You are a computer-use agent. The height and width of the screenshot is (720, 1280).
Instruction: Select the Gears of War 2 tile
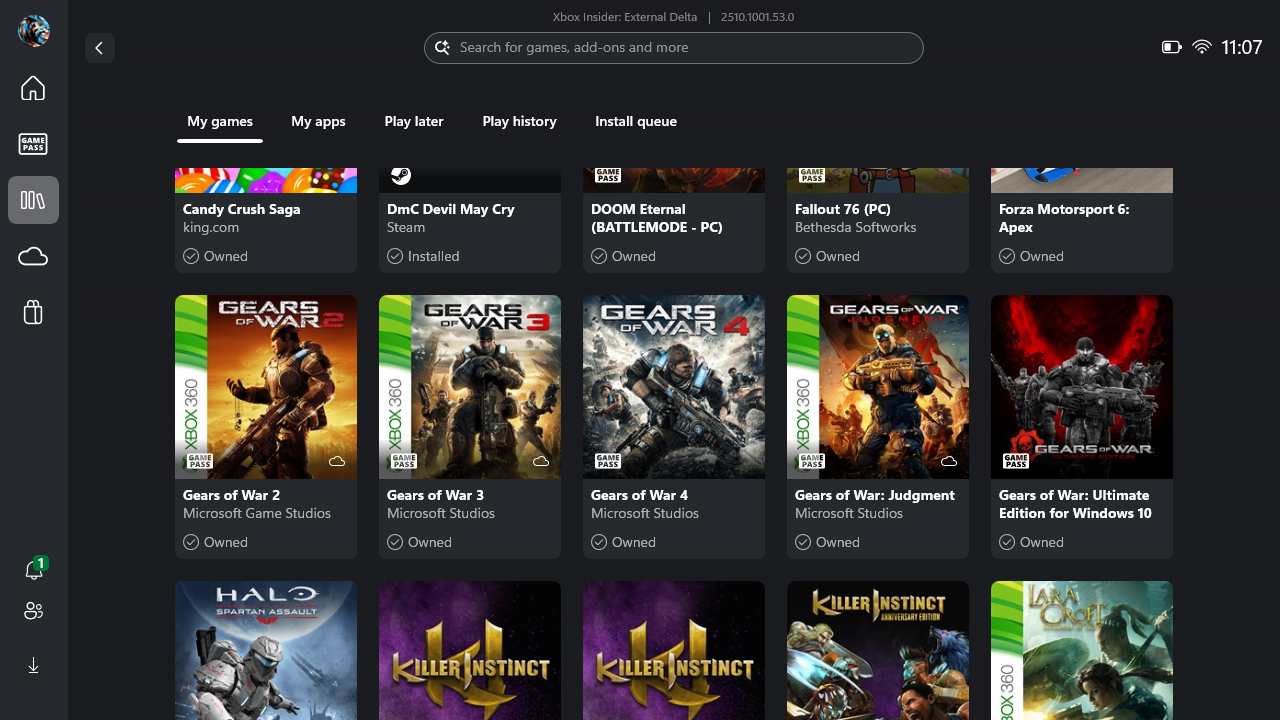coord(266,426)
